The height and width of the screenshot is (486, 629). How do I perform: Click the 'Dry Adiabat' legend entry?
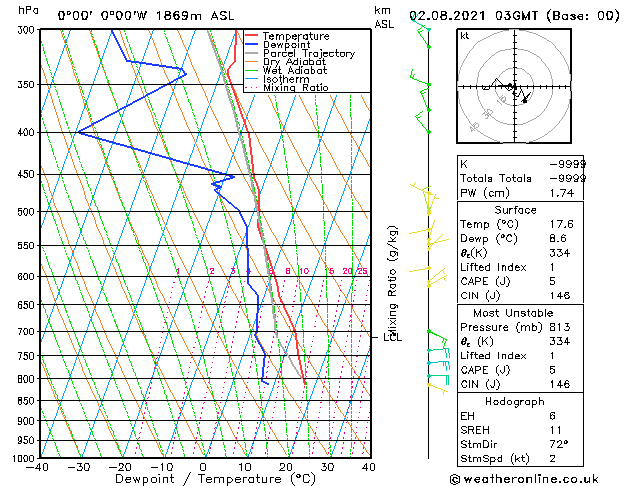tap(294, 62)
